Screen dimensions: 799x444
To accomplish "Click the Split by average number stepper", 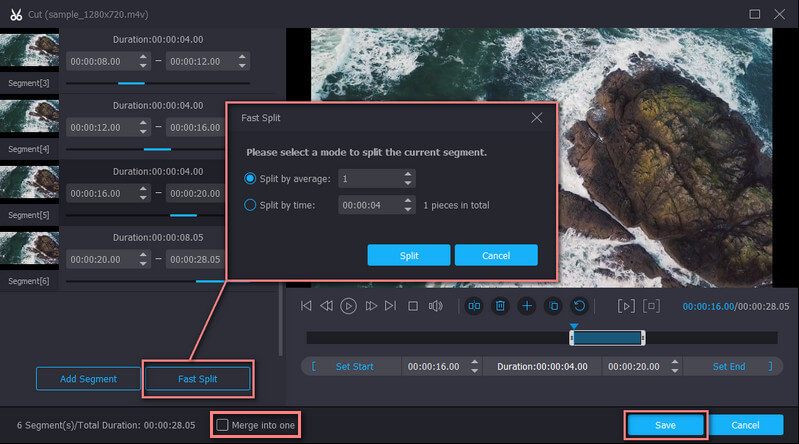I will [x=408, y=178].
